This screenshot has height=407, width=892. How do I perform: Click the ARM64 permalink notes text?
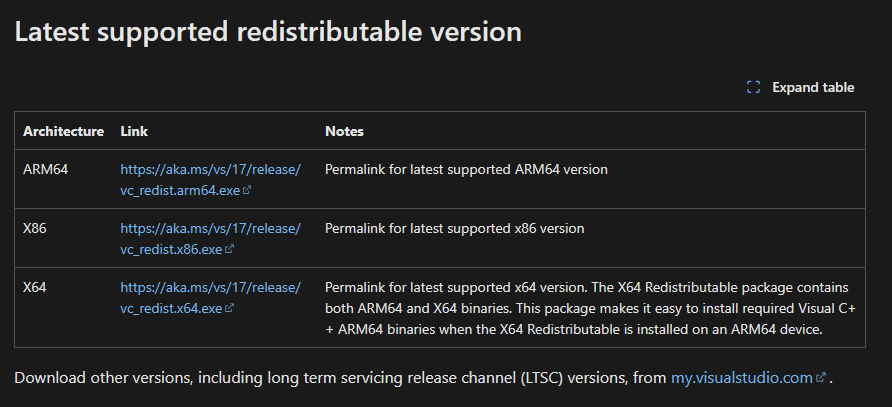click(466, 170)
